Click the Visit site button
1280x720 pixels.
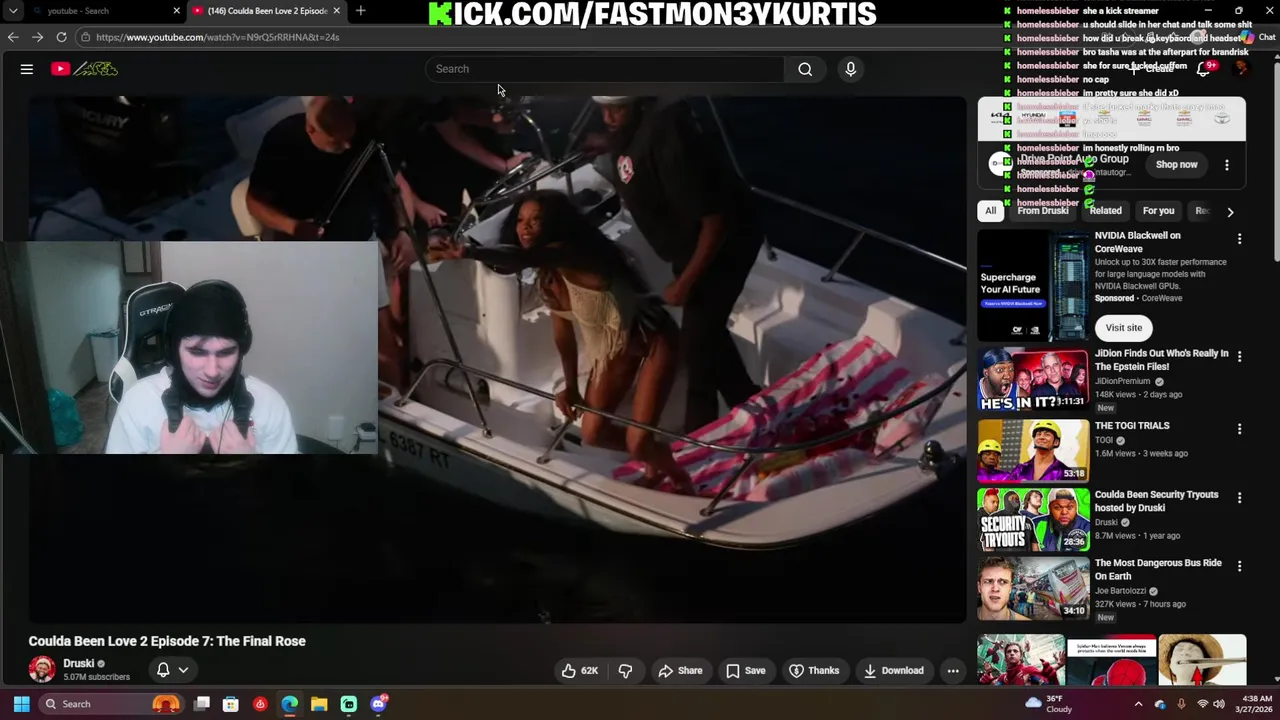coord(1123,328)
